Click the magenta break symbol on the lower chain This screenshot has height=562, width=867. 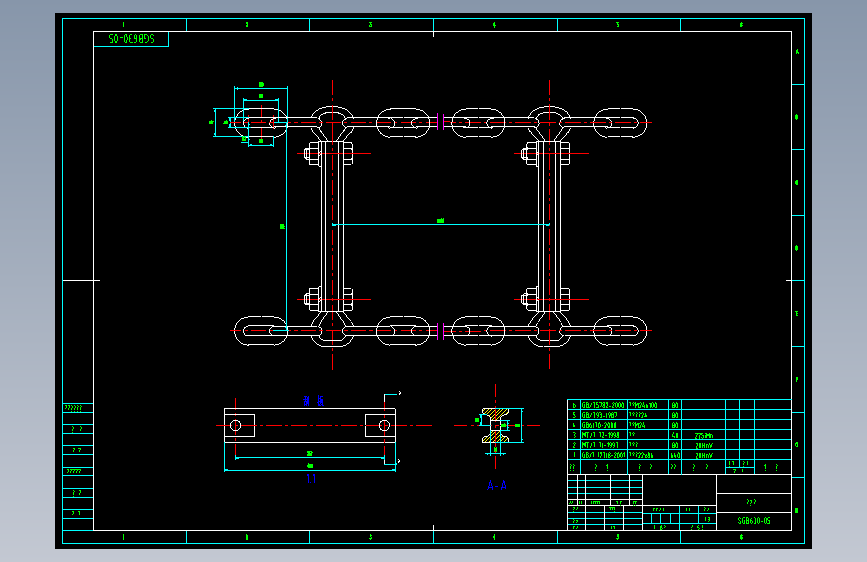441,332
